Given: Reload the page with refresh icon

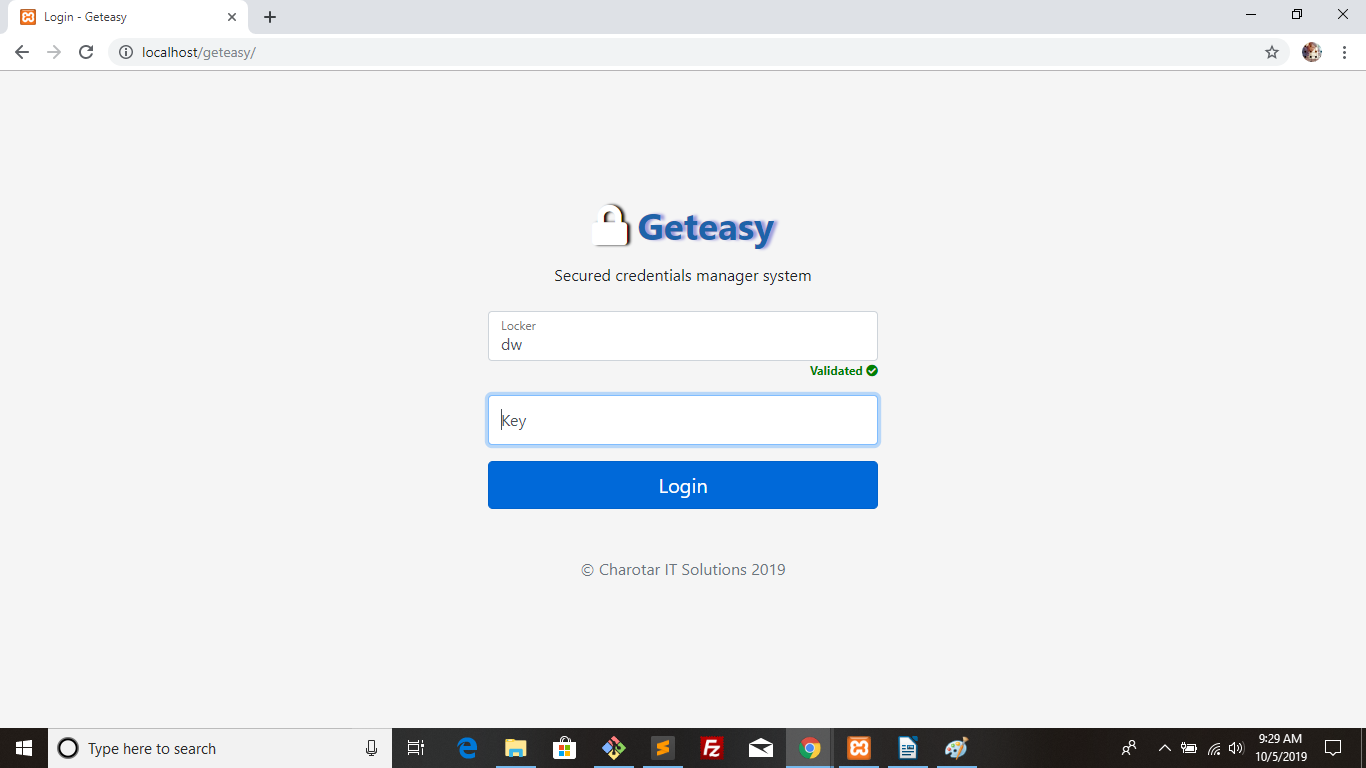Looking at the screenshot, I should [86, 52].
